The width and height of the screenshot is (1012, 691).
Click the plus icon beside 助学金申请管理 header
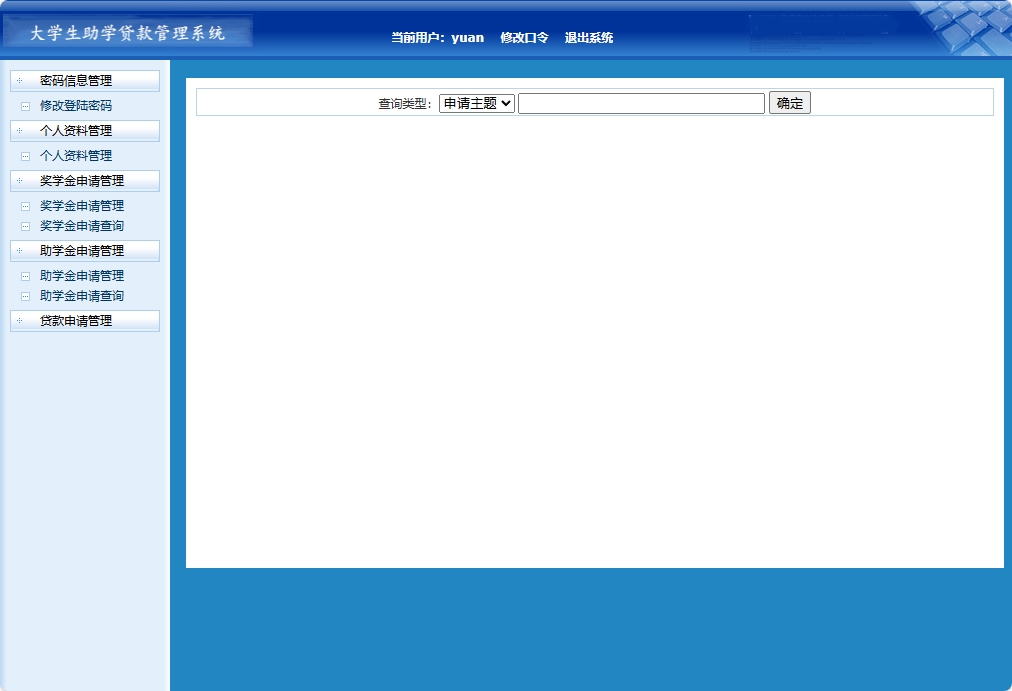[x=19, y=251]
